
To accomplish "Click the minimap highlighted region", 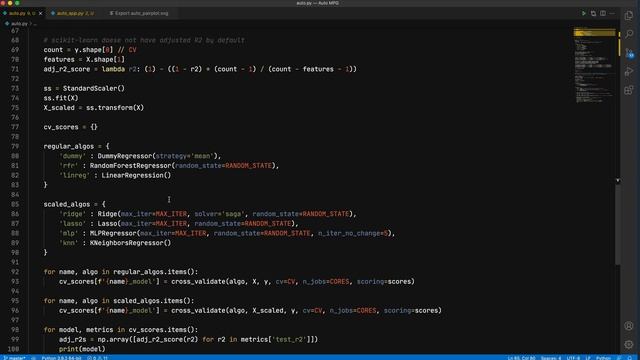I will coord(594,32).
